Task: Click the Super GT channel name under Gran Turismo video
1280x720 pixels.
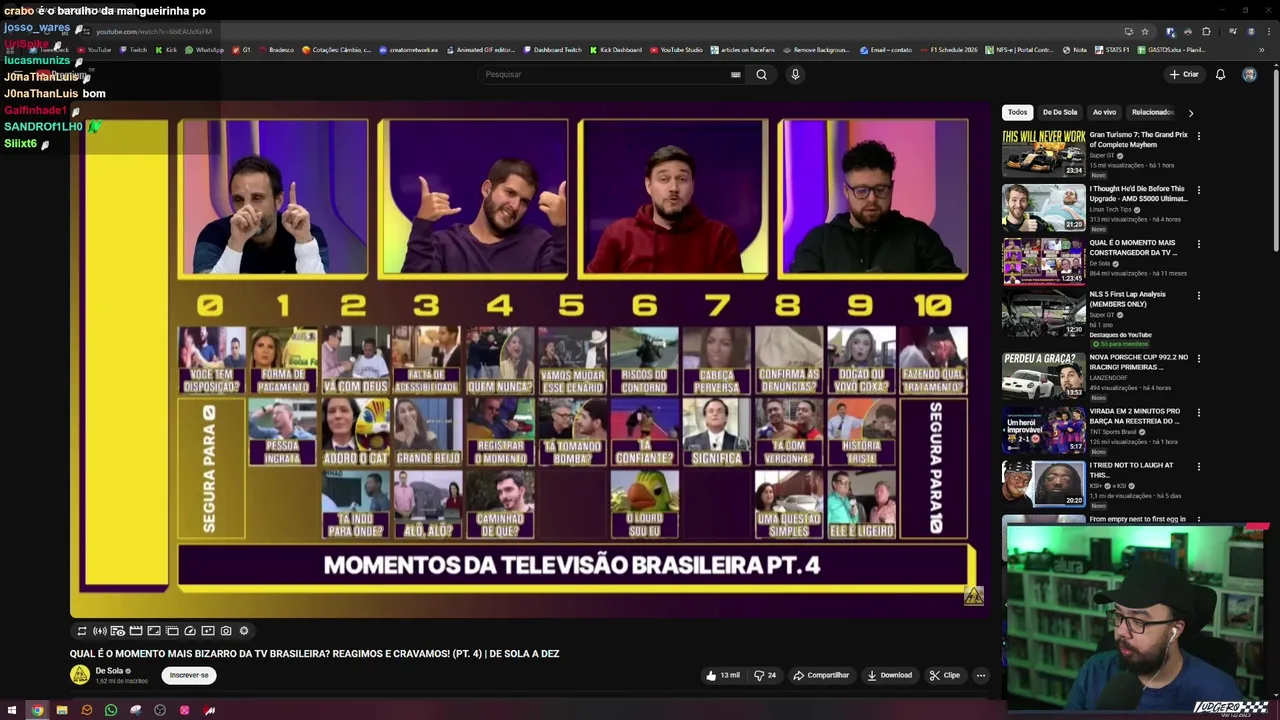Action: pyautogui.click(x=1101, y=156)
